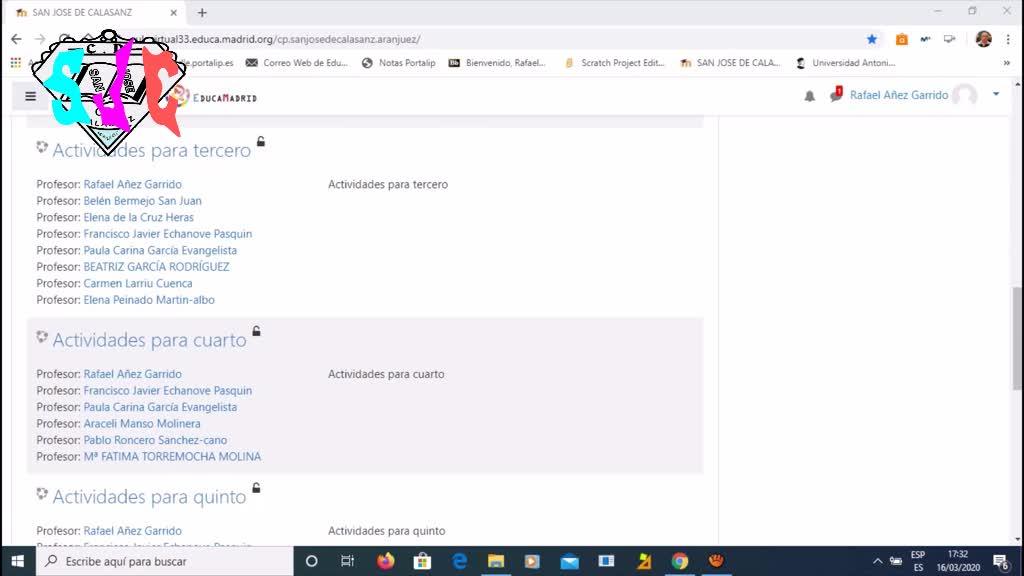Image resolution: width=1024 pixels, height=576 pixels.
Task: Open Mail app from taskbar
Action: pyautogui.click(x=569, y=561)
